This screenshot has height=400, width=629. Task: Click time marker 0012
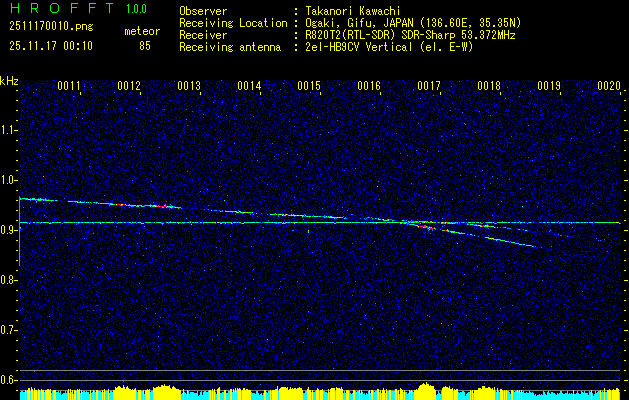[x=129, y=86]
